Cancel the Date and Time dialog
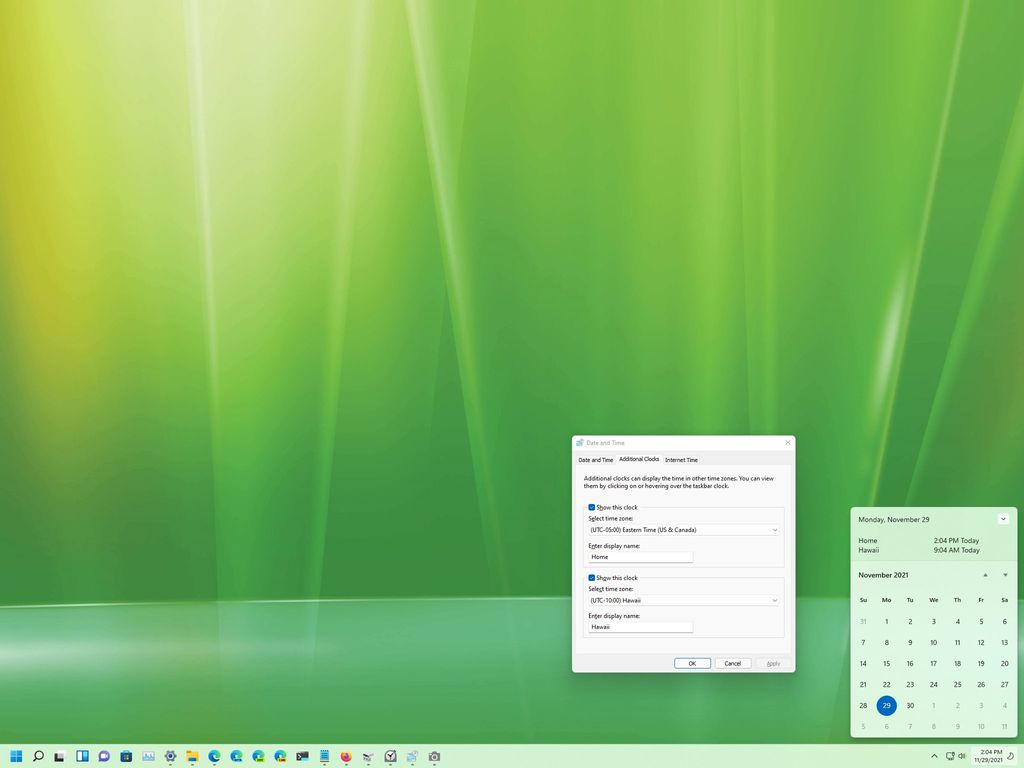This screenshot has width=1024, height=768. pyautogui.click(x=732, y=663)
